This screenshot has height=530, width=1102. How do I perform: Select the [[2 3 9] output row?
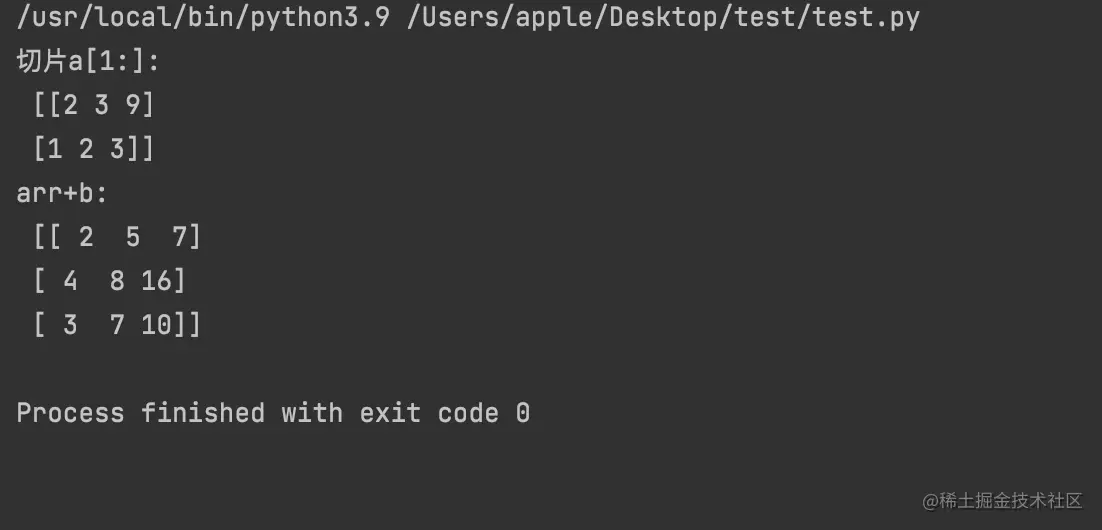94,105
